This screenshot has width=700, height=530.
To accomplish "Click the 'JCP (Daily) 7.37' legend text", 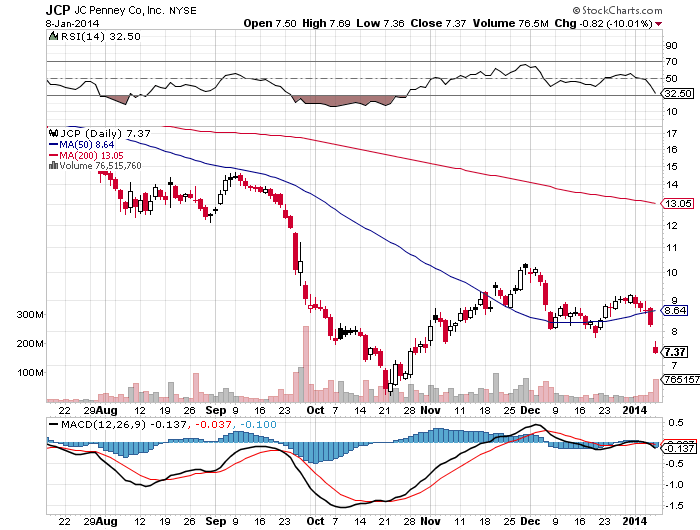I will pos(105,134).
